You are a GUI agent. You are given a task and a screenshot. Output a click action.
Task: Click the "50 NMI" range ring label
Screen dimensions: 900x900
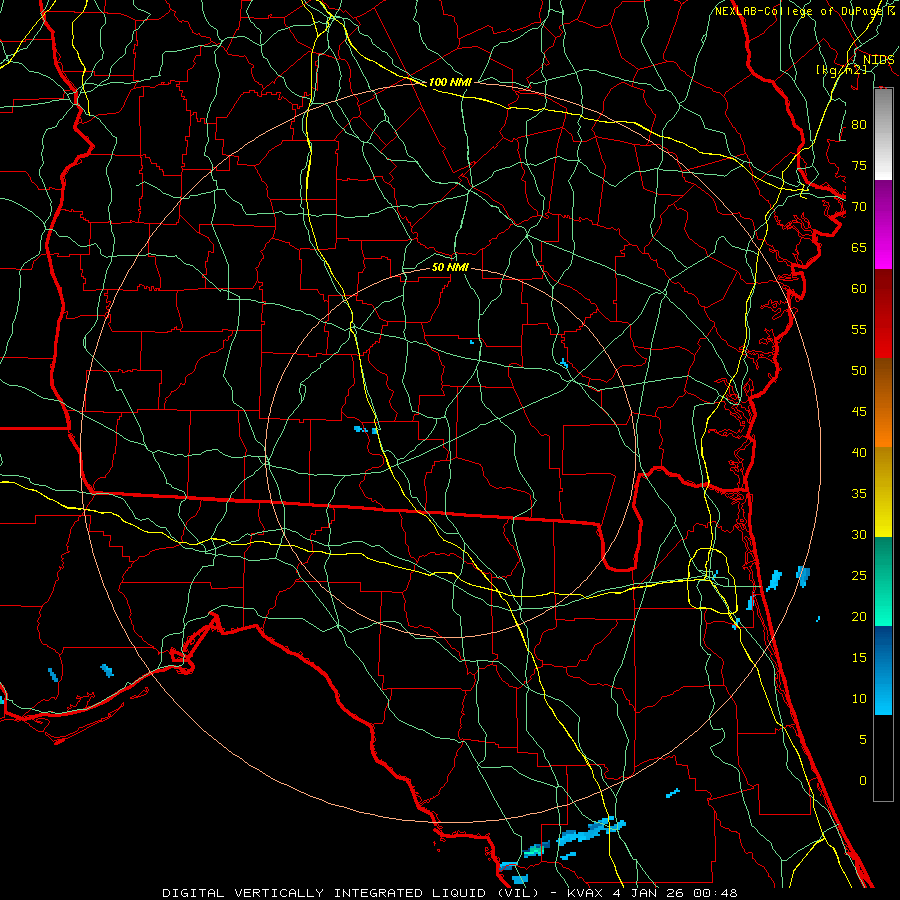450,267
